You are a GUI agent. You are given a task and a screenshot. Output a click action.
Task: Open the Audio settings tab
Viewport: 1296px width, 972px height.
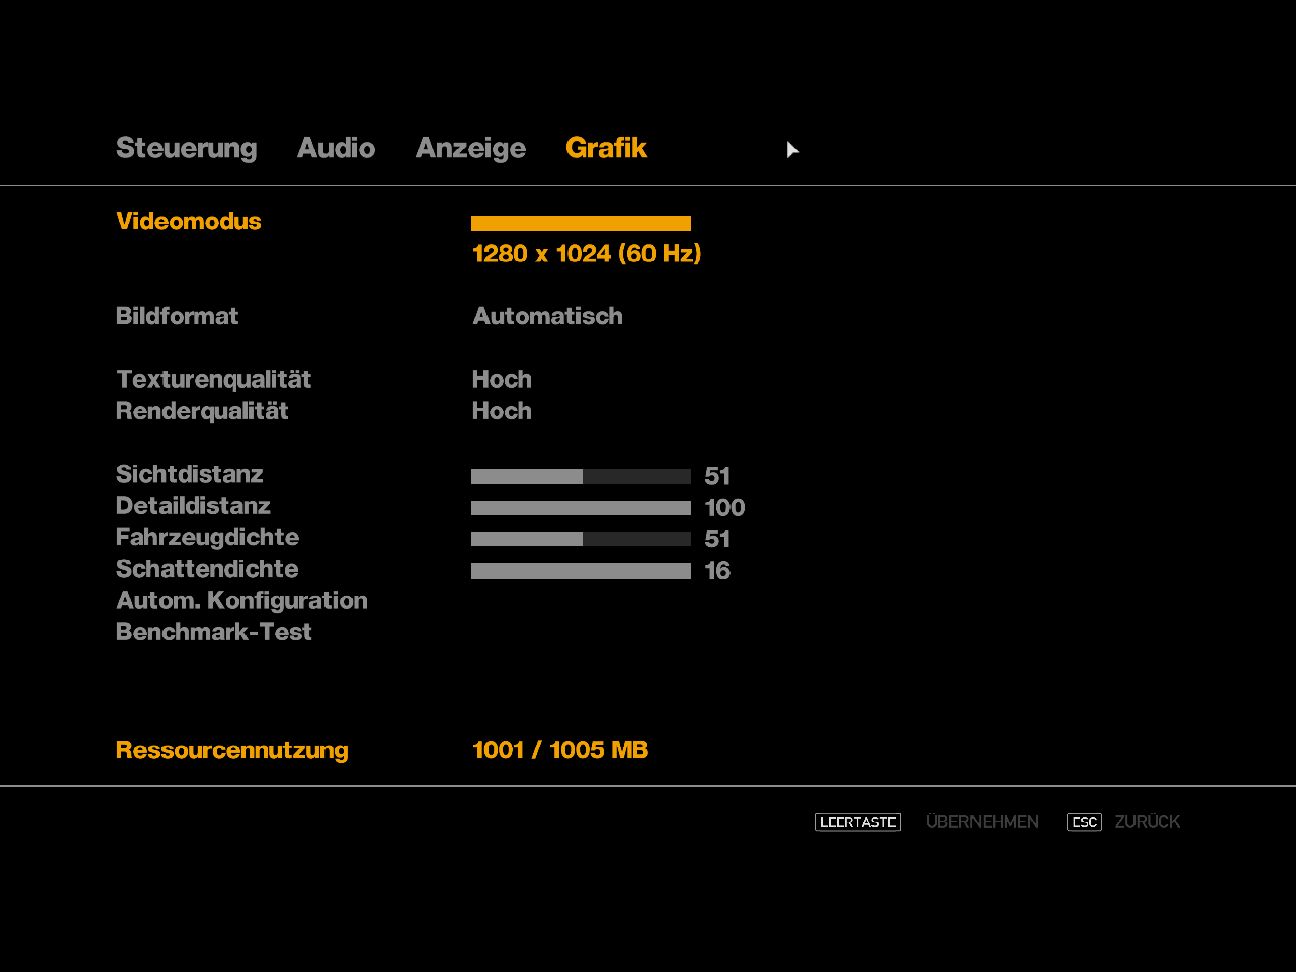tap(336, 148)
